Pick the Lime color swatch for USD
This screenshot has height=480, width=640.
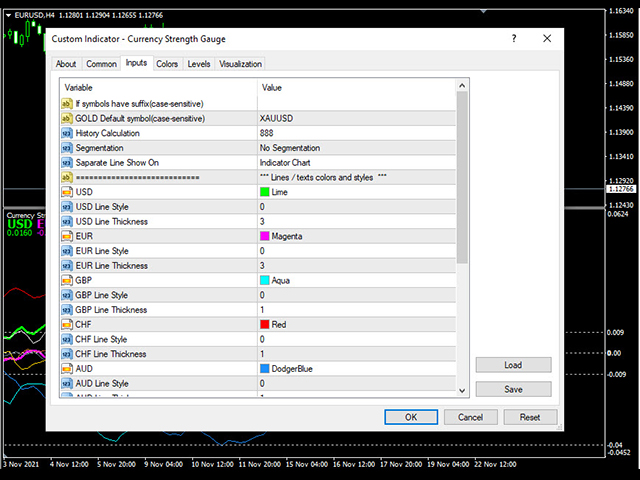(265, 192)
